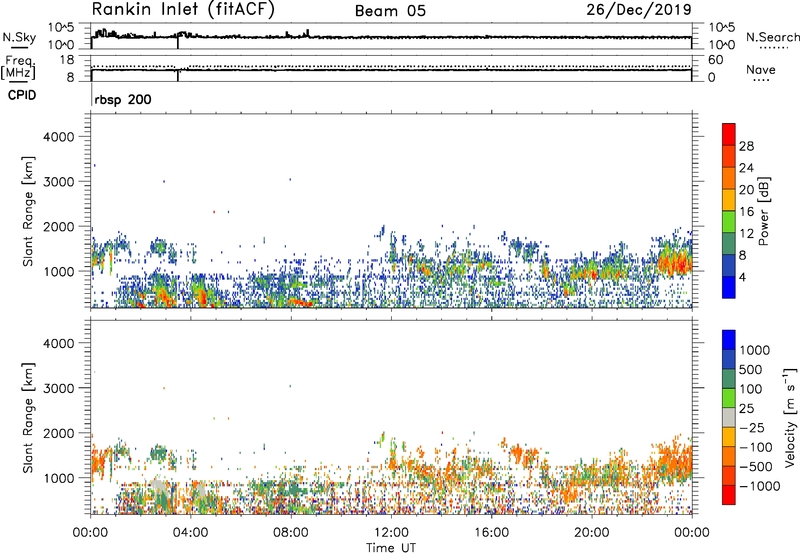Click the 'Velocity [m s-1]' colorbar label
This screenshot has height=554, width=800.
[790, 417]
